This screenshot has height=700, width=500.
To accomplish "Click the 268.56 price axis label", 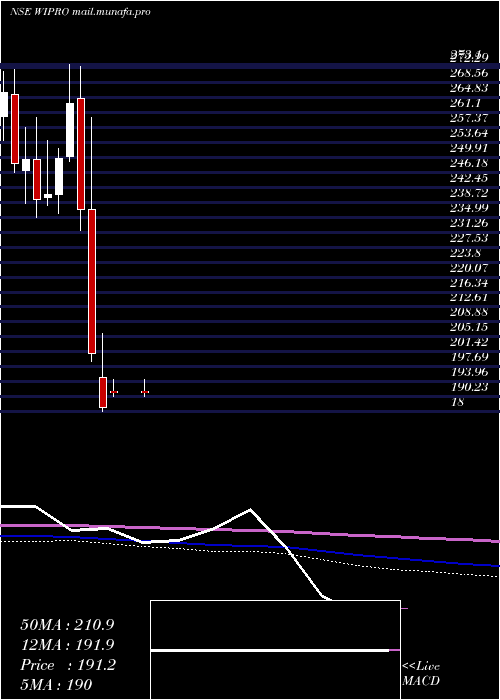I will pos(469,73).
